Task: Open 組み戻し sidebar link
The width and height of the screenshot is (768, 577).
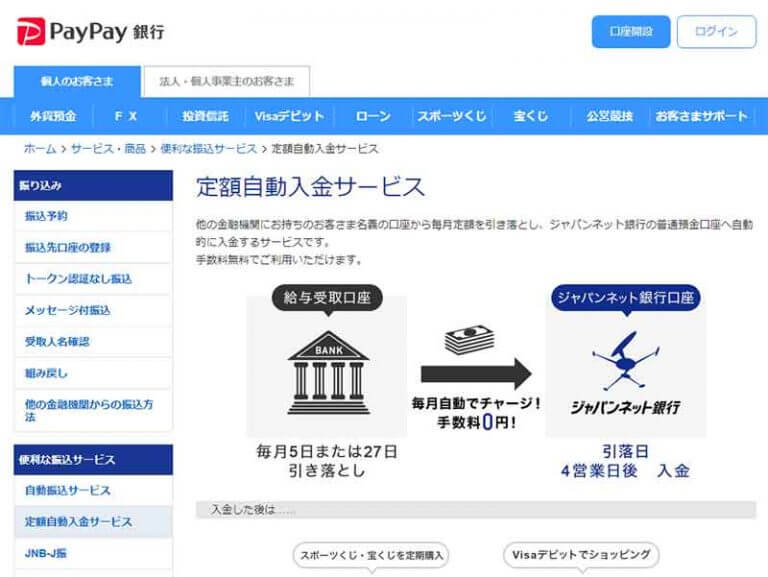Action: [x=93, y=373]
